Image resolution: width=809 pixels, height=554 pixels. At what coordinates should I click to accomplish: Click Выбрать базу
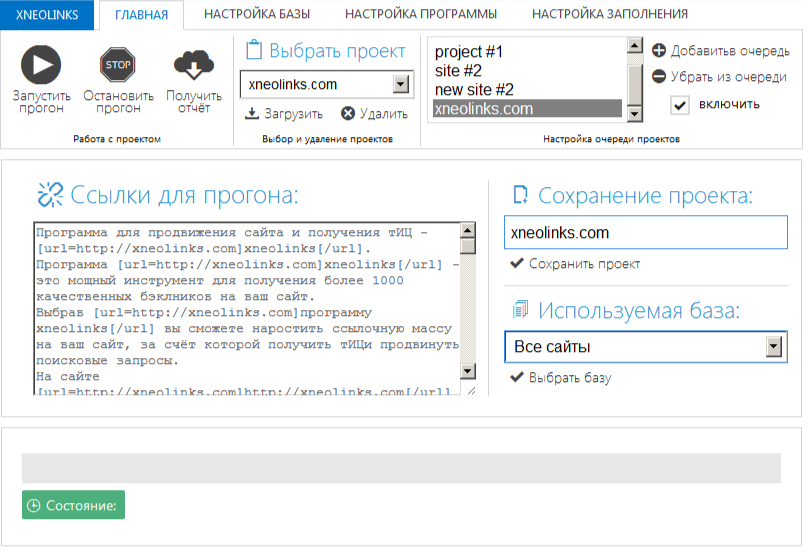[570, 378]
